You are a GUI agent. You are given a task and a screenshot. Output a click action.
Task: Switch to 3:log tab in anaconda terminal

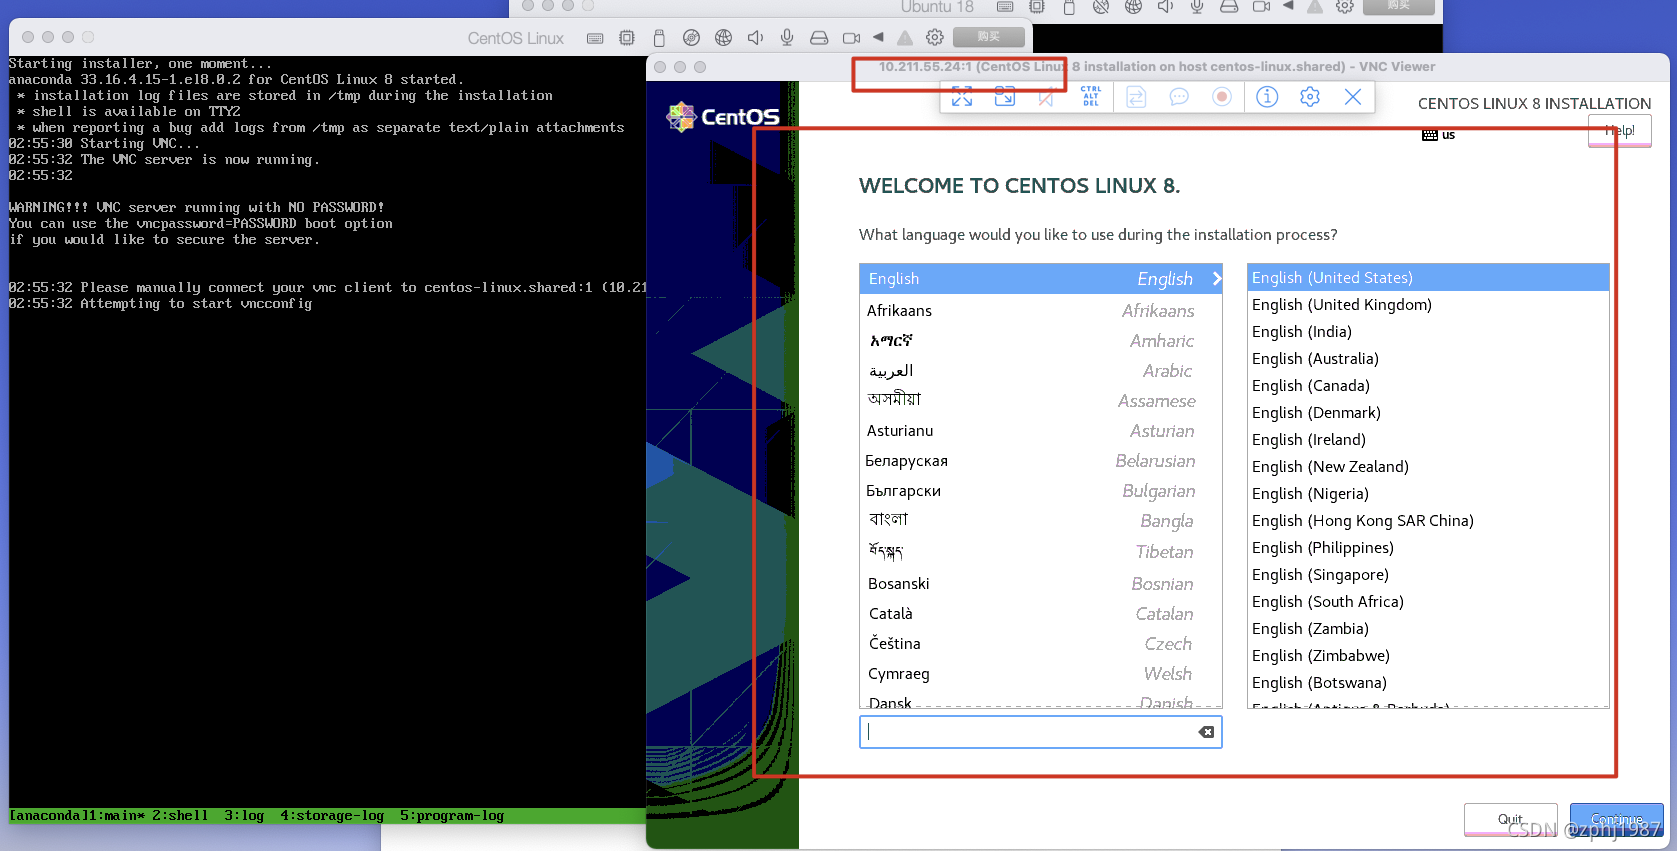point(244,816)
